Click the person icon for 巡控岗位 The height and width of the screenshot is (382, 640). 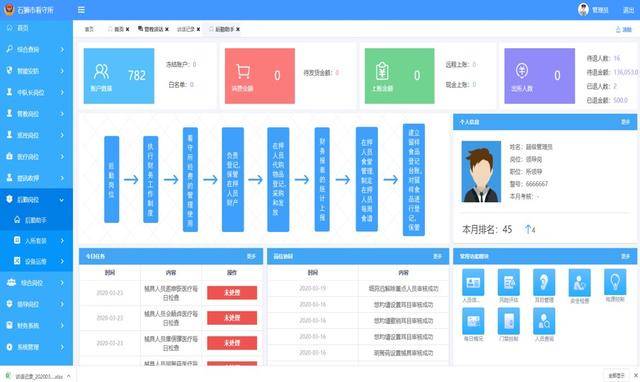tap(9, 135)
